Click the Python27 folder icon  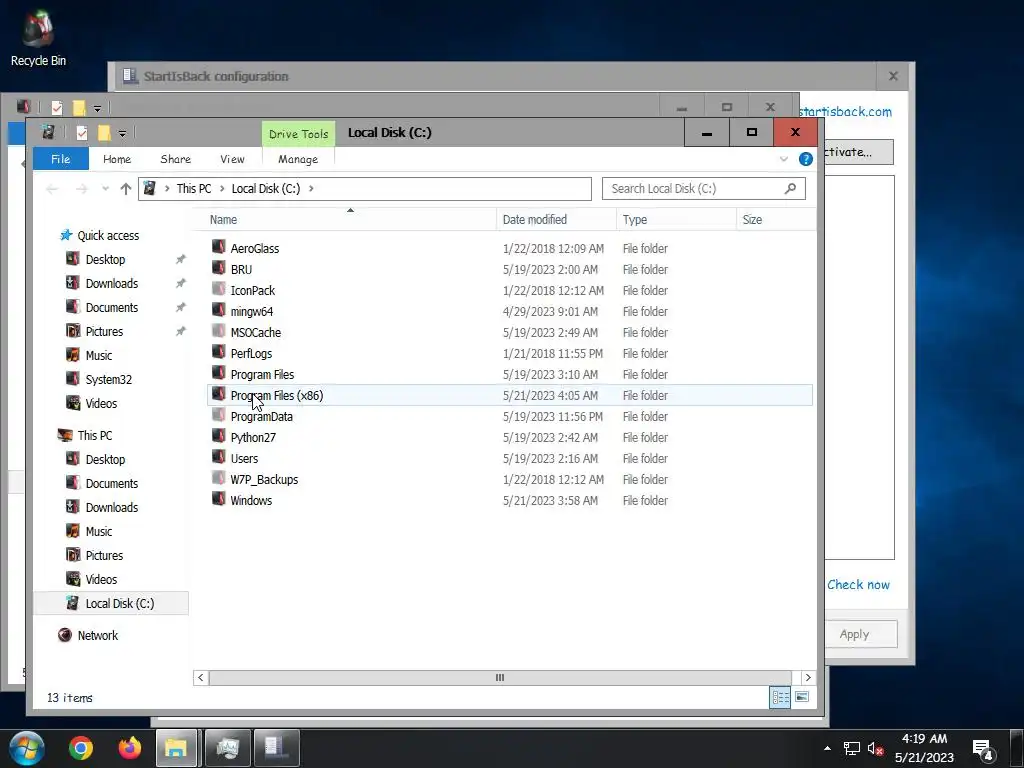coord(219,437)
